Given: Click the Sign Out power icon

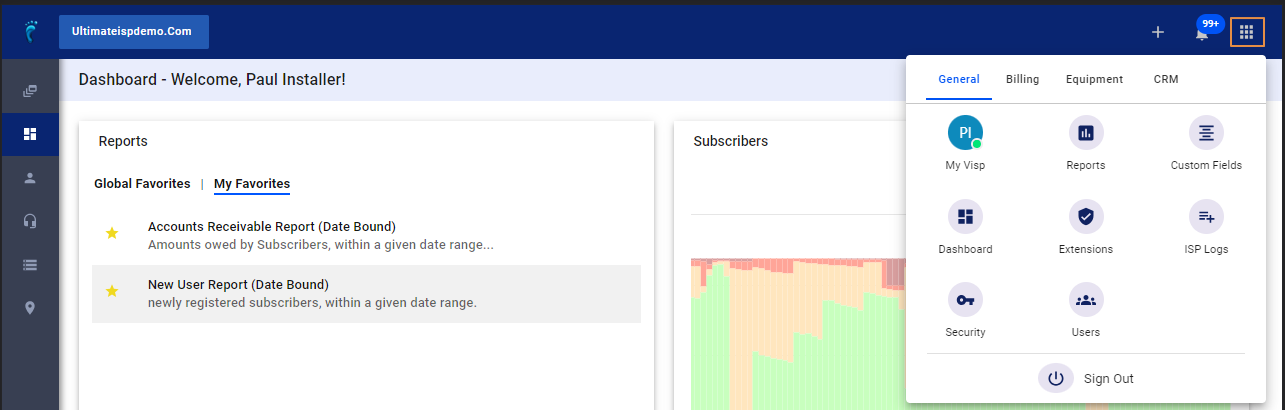Looking at the screenshot, I should [x=1056, y=379].
